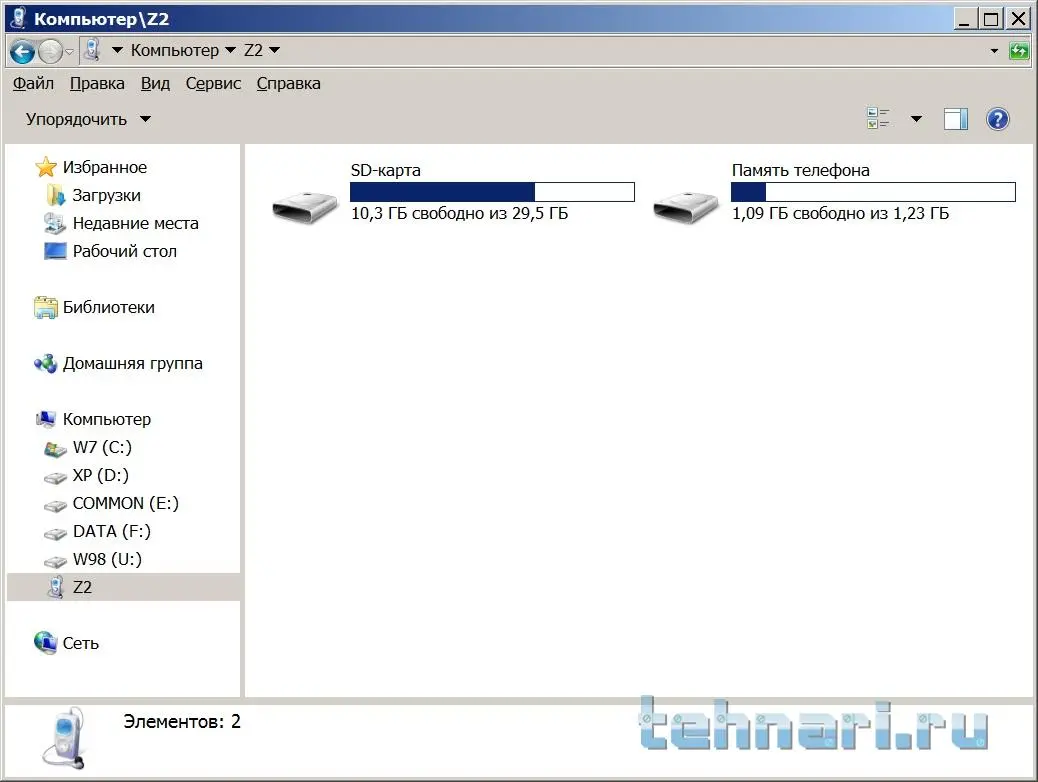Open XP (D:) drive in tree
The image size is (1038, 782).
click(101, 475)
